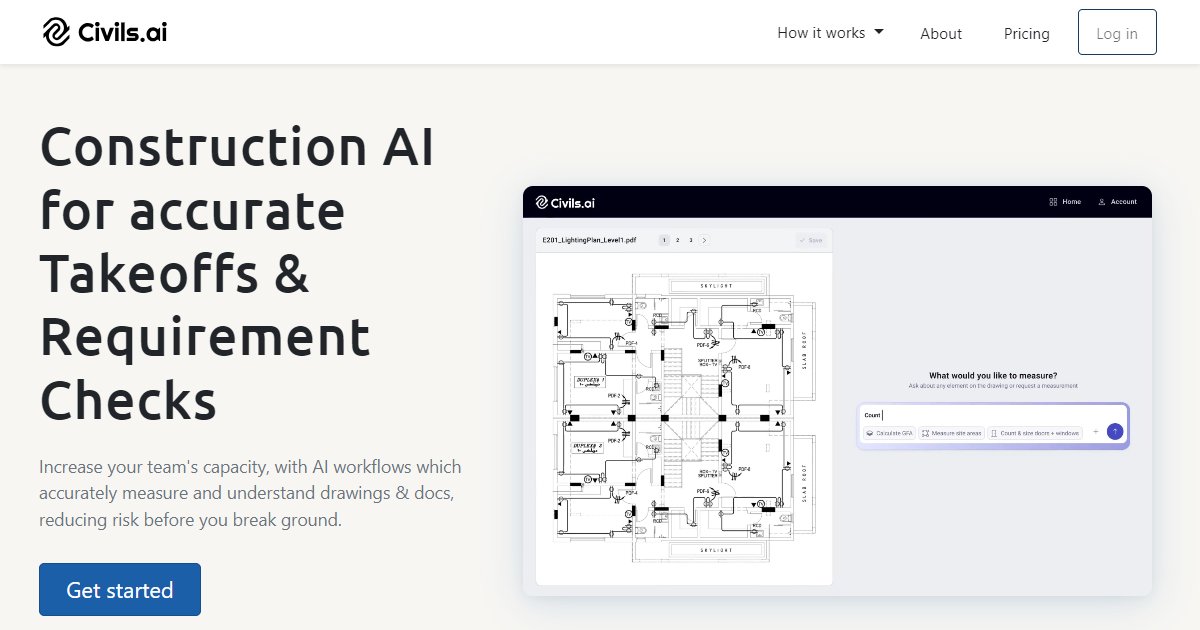
Task: Click the Count & size doors + windows chip
Action: tap(1035, 433)
